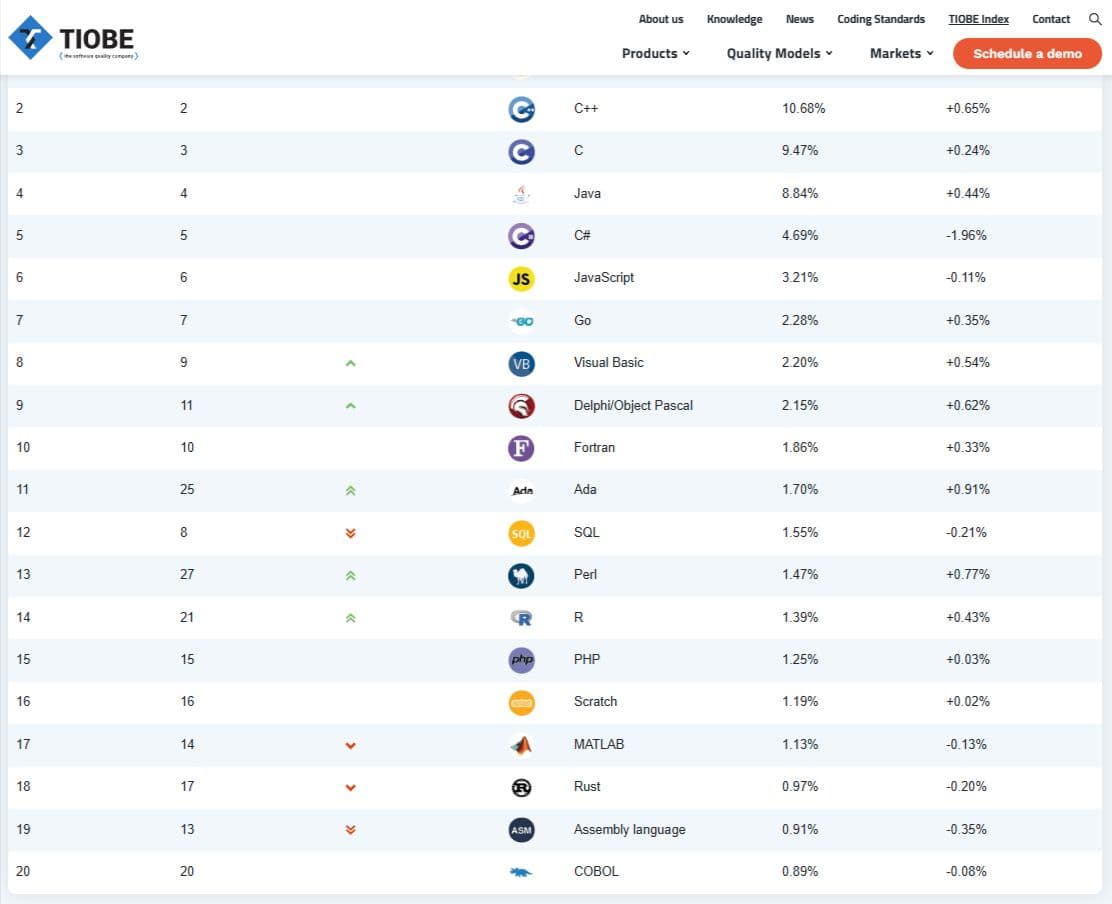Click the PHP logo icon
This screenshot has width=1112, height=904.
tap(521, 660)
